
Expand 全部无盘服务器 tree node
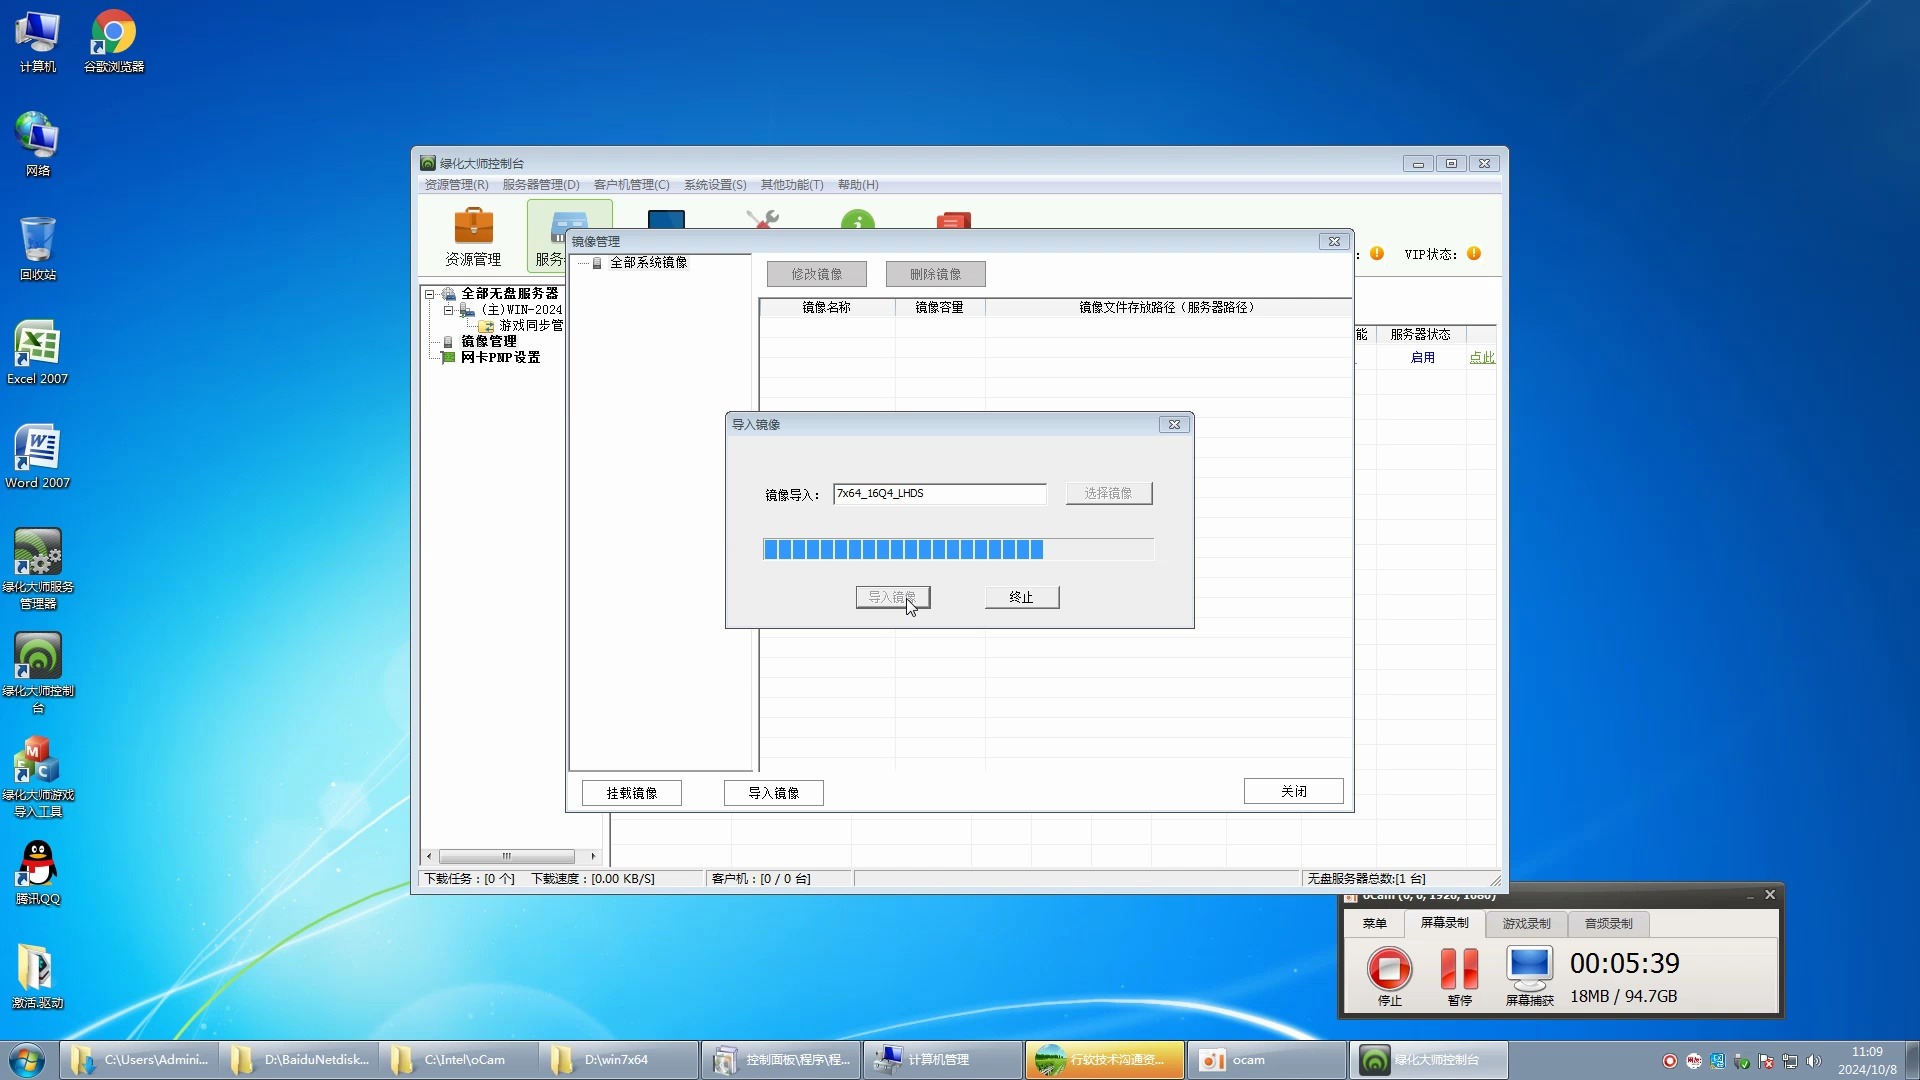click(430, 291)
